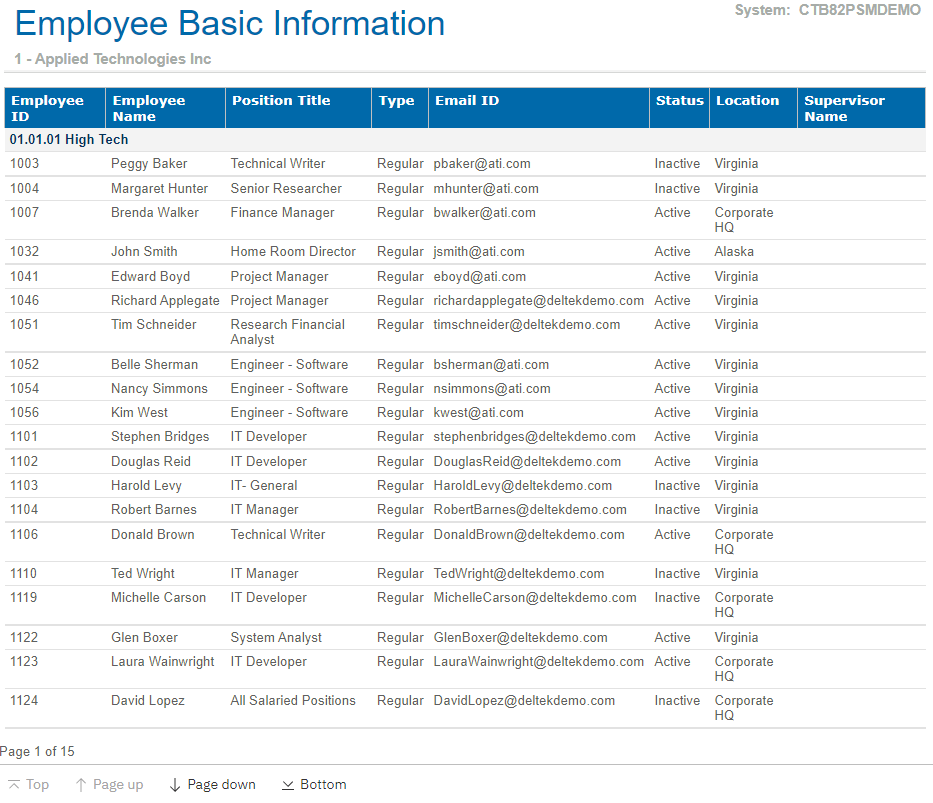Click the Location column header
Image resolution: width=933 pixels, height=803 pixels.
point(747,101)
